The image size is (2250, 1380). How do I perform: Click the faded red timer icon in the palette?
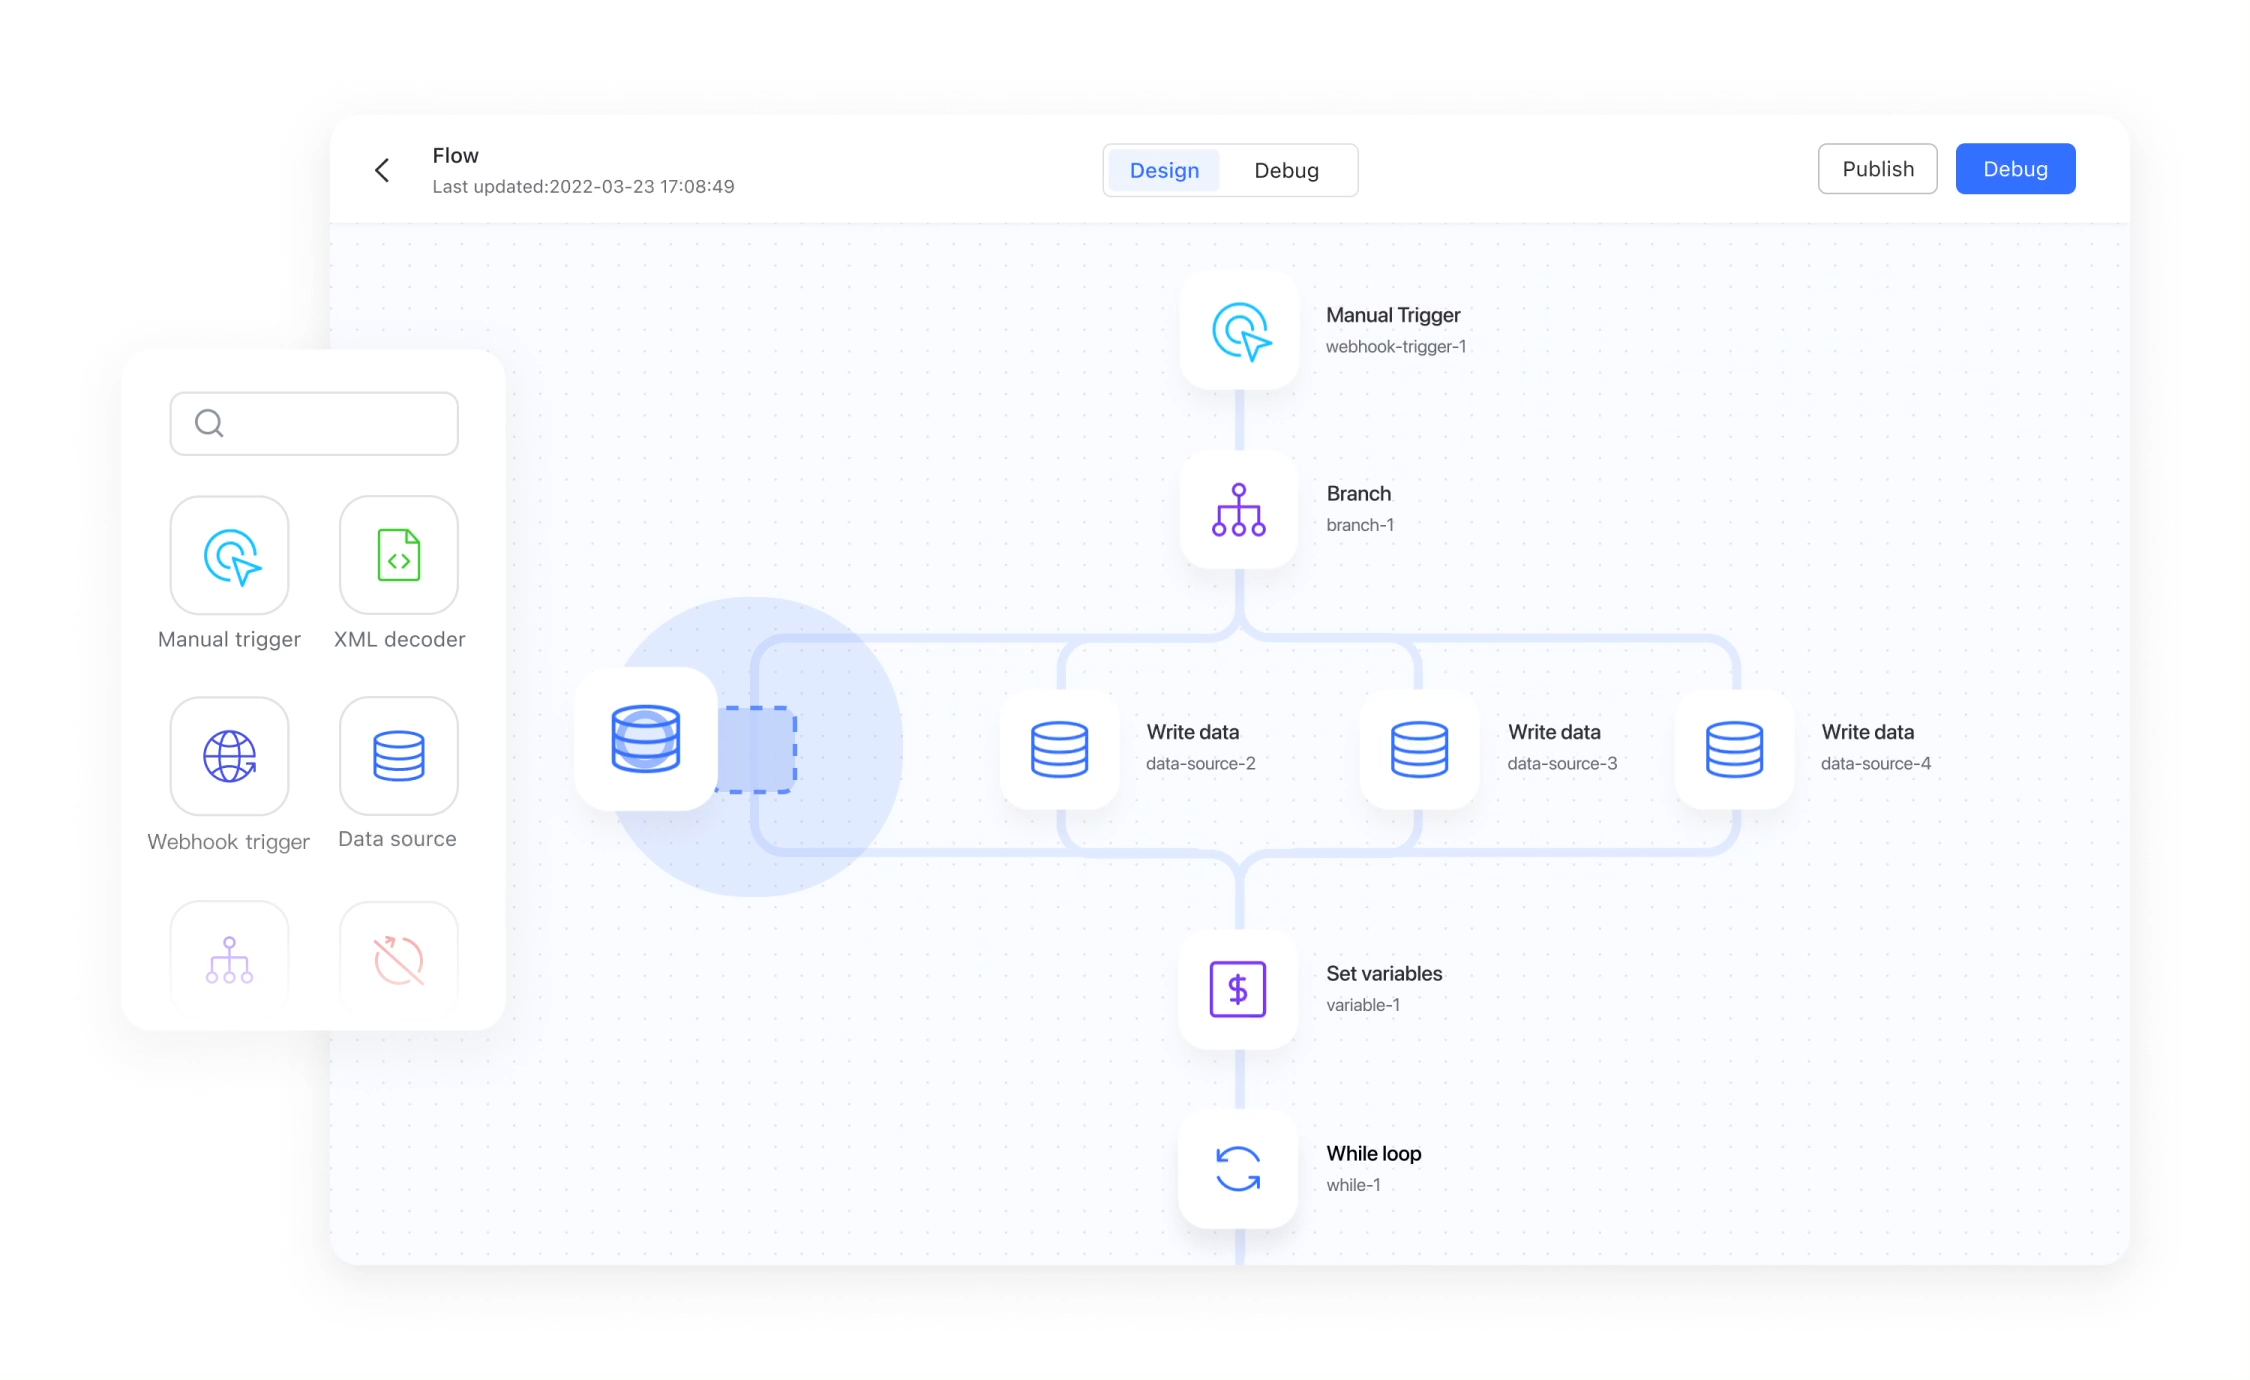coord(398,960)
